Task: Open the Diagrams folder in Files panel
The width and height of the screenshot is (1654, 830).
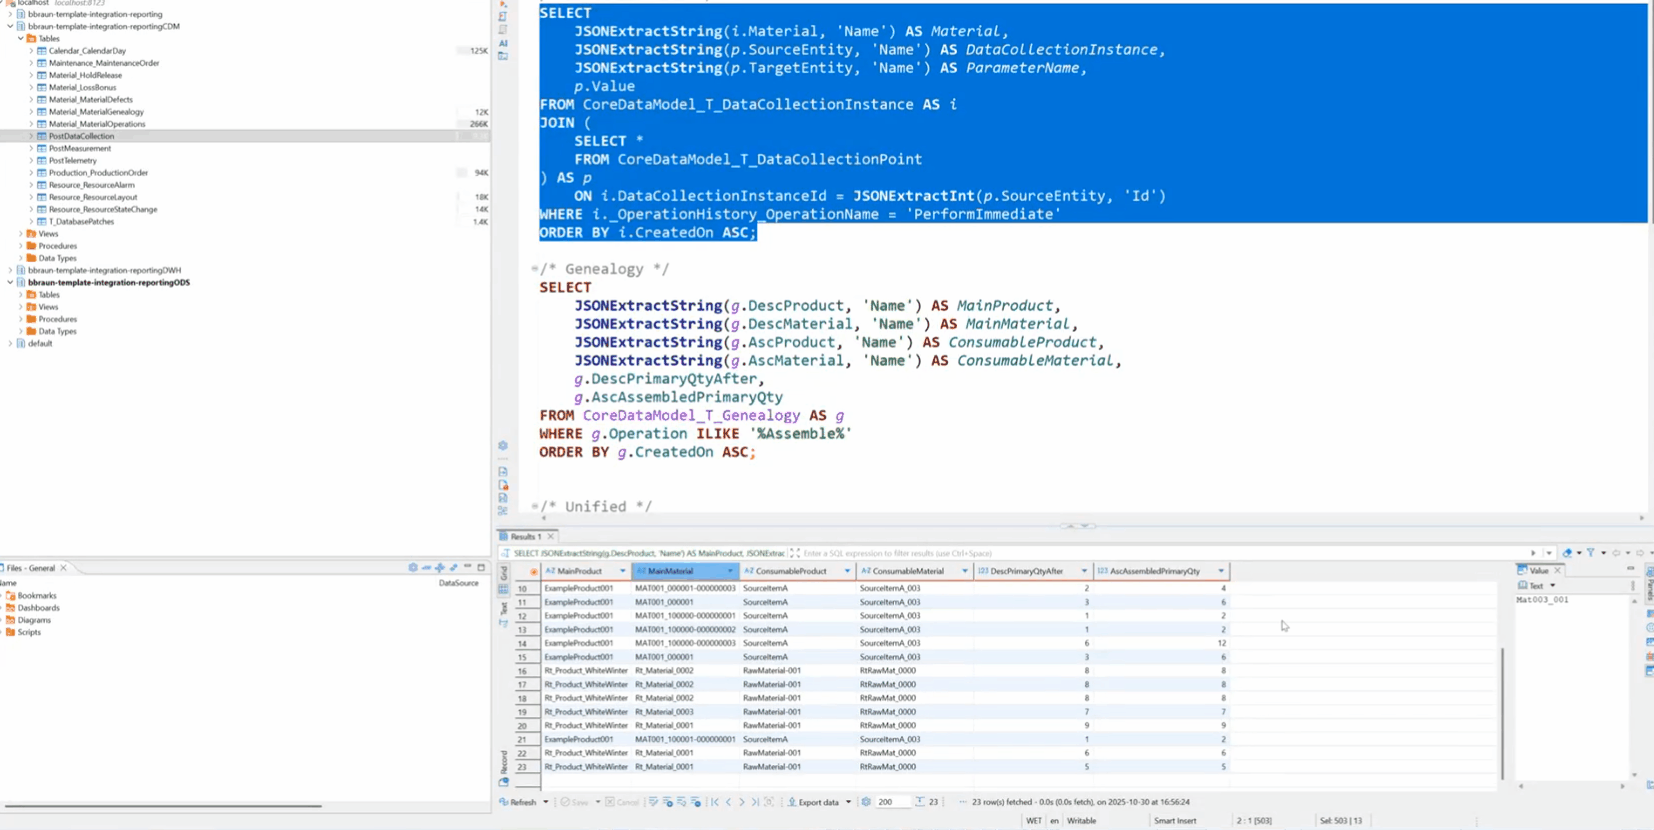Action: pos(33,620)
